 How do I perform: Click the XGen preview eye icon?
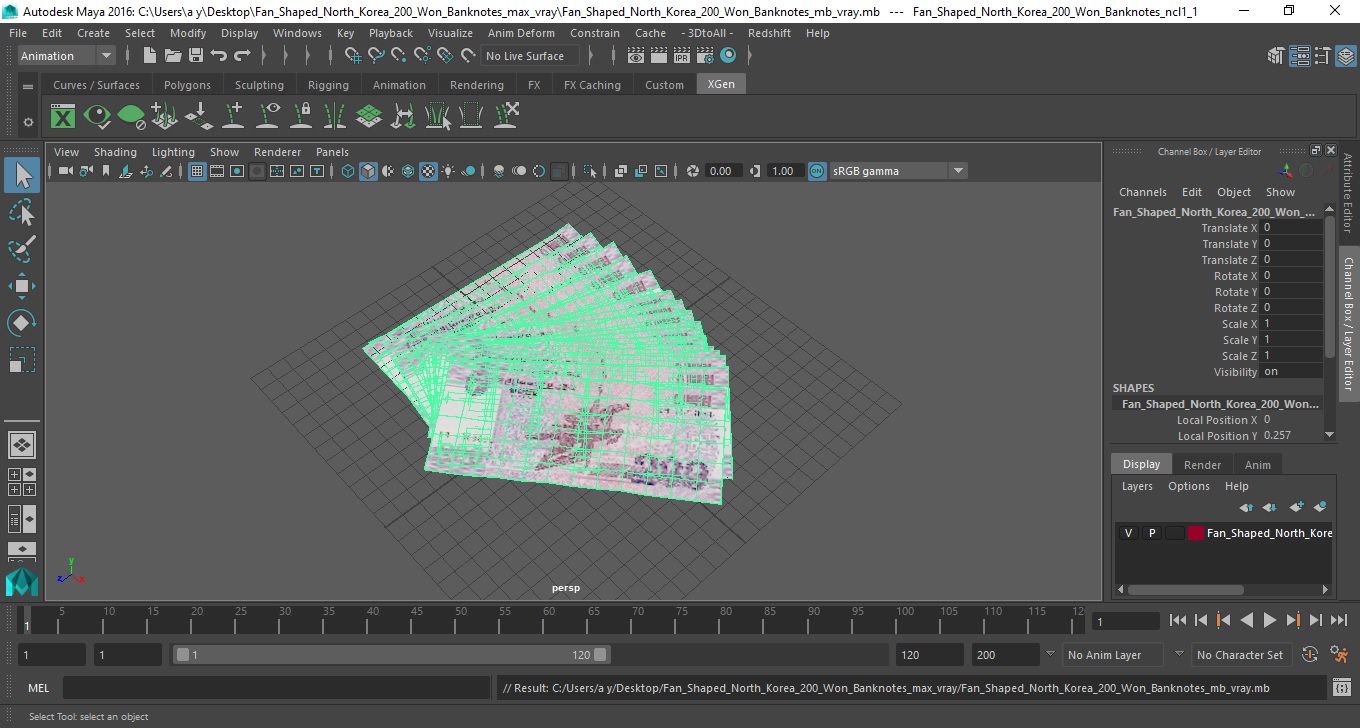point(97,117)
